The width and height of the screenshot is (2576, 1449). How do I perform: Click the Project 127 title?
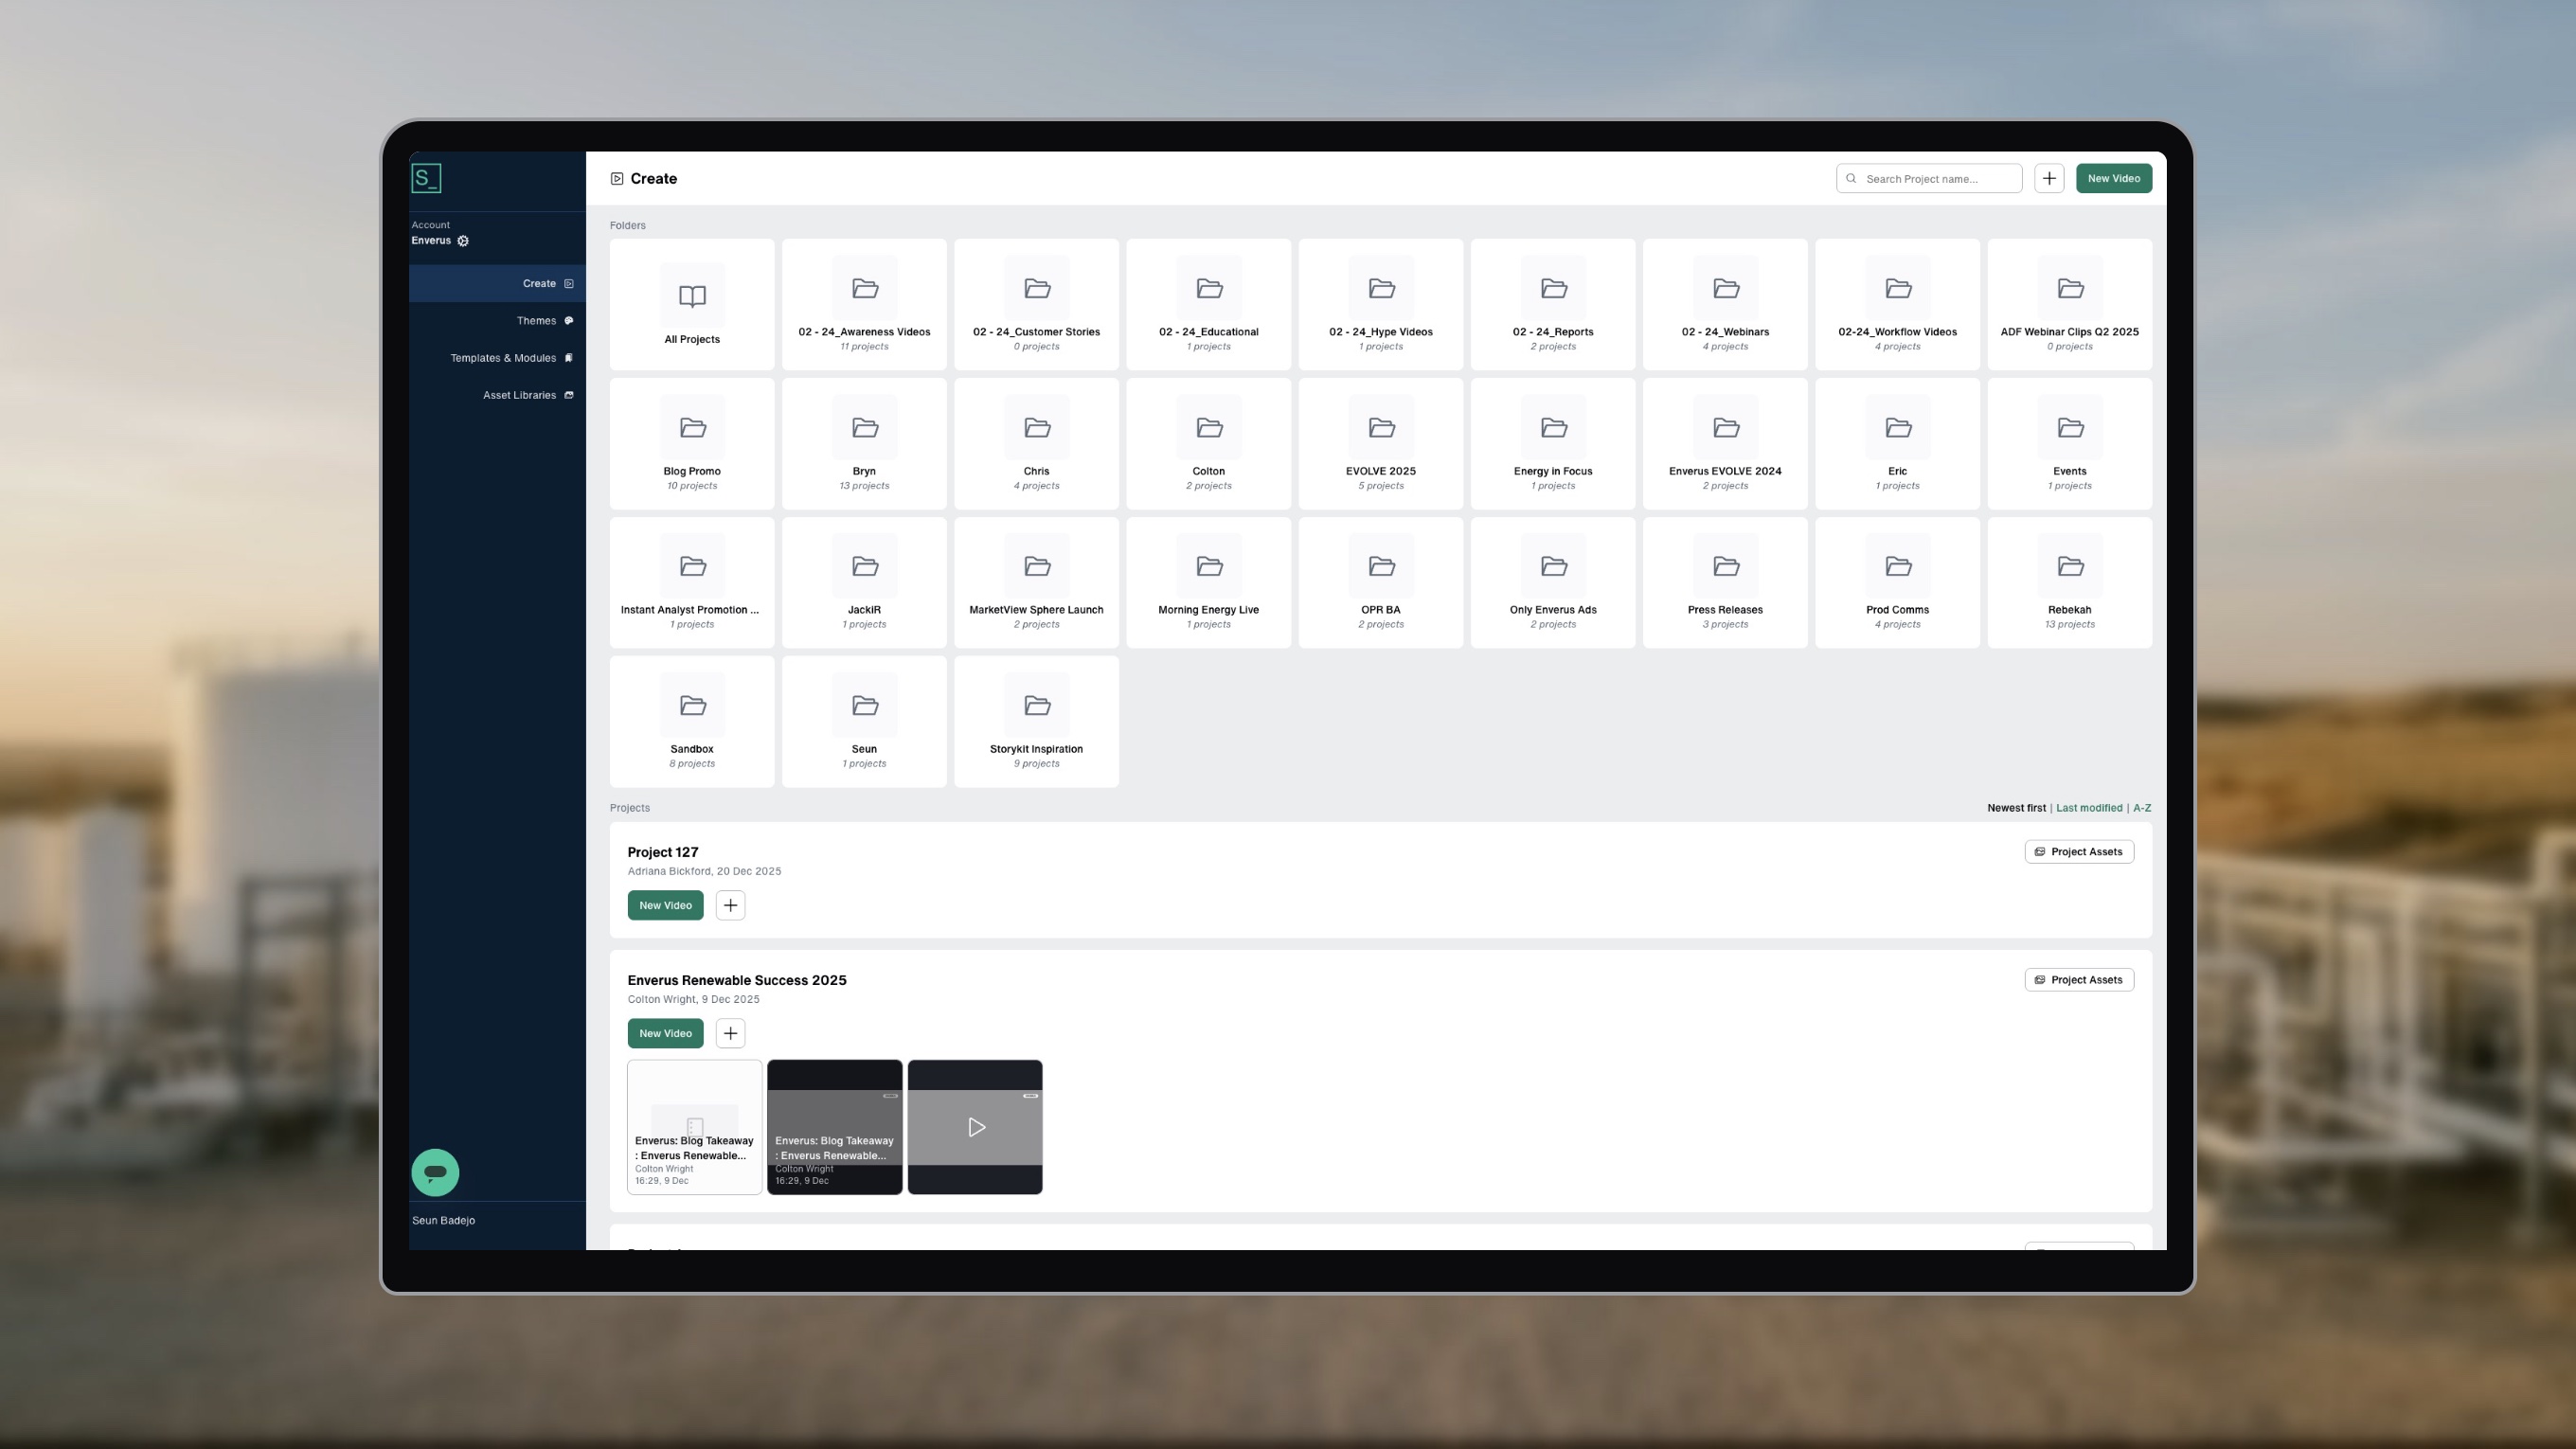coord(663,852)
